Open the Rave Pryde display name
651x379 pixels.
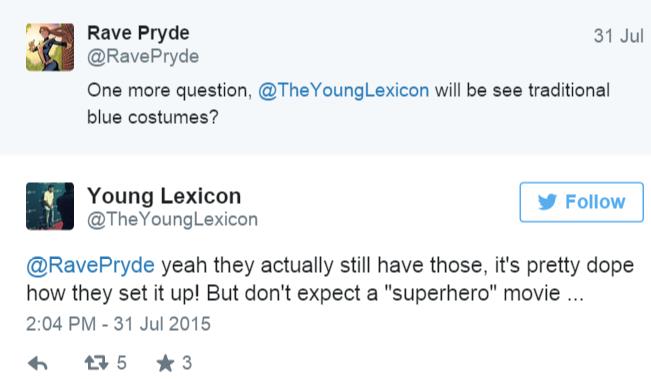tap(138, 33)
